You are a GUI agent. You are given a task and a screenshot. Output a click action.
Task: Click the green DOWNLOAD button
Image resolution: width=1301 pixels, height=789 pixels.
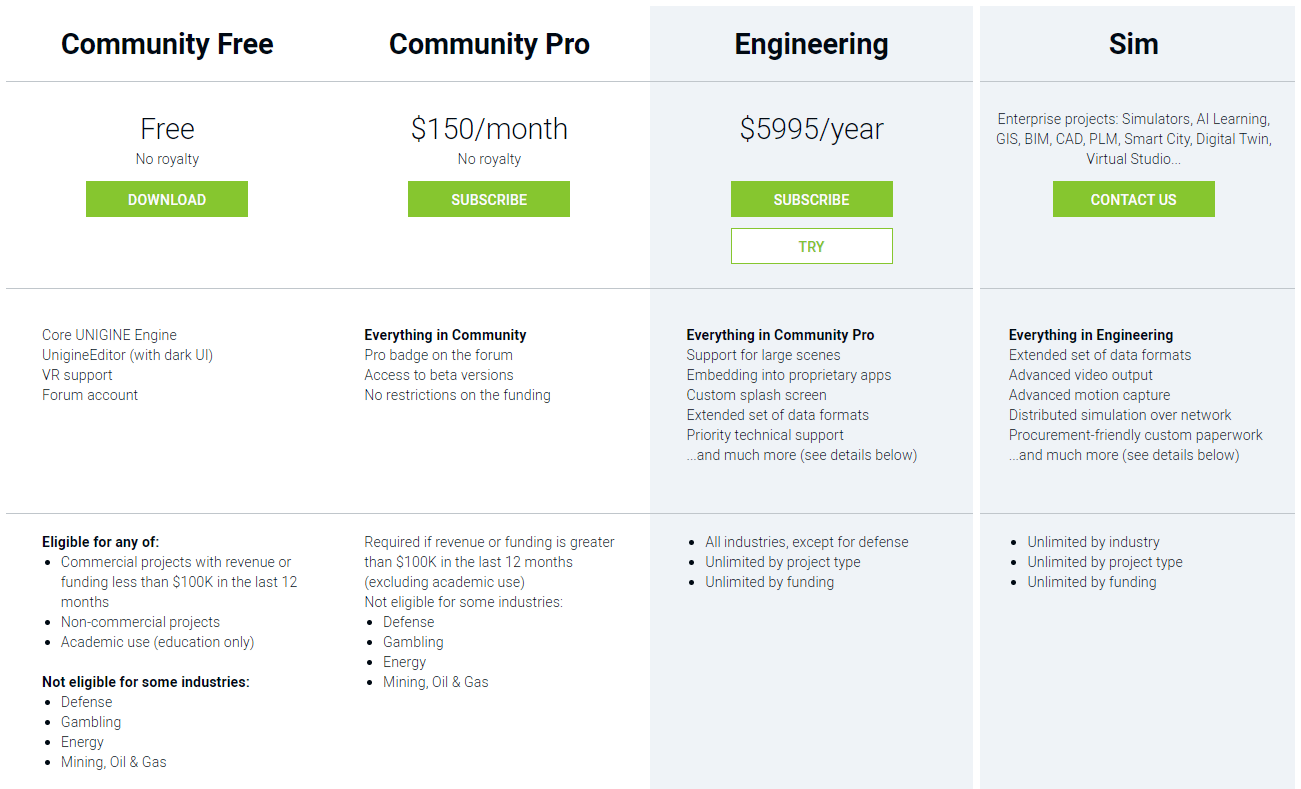pos(167,199)
